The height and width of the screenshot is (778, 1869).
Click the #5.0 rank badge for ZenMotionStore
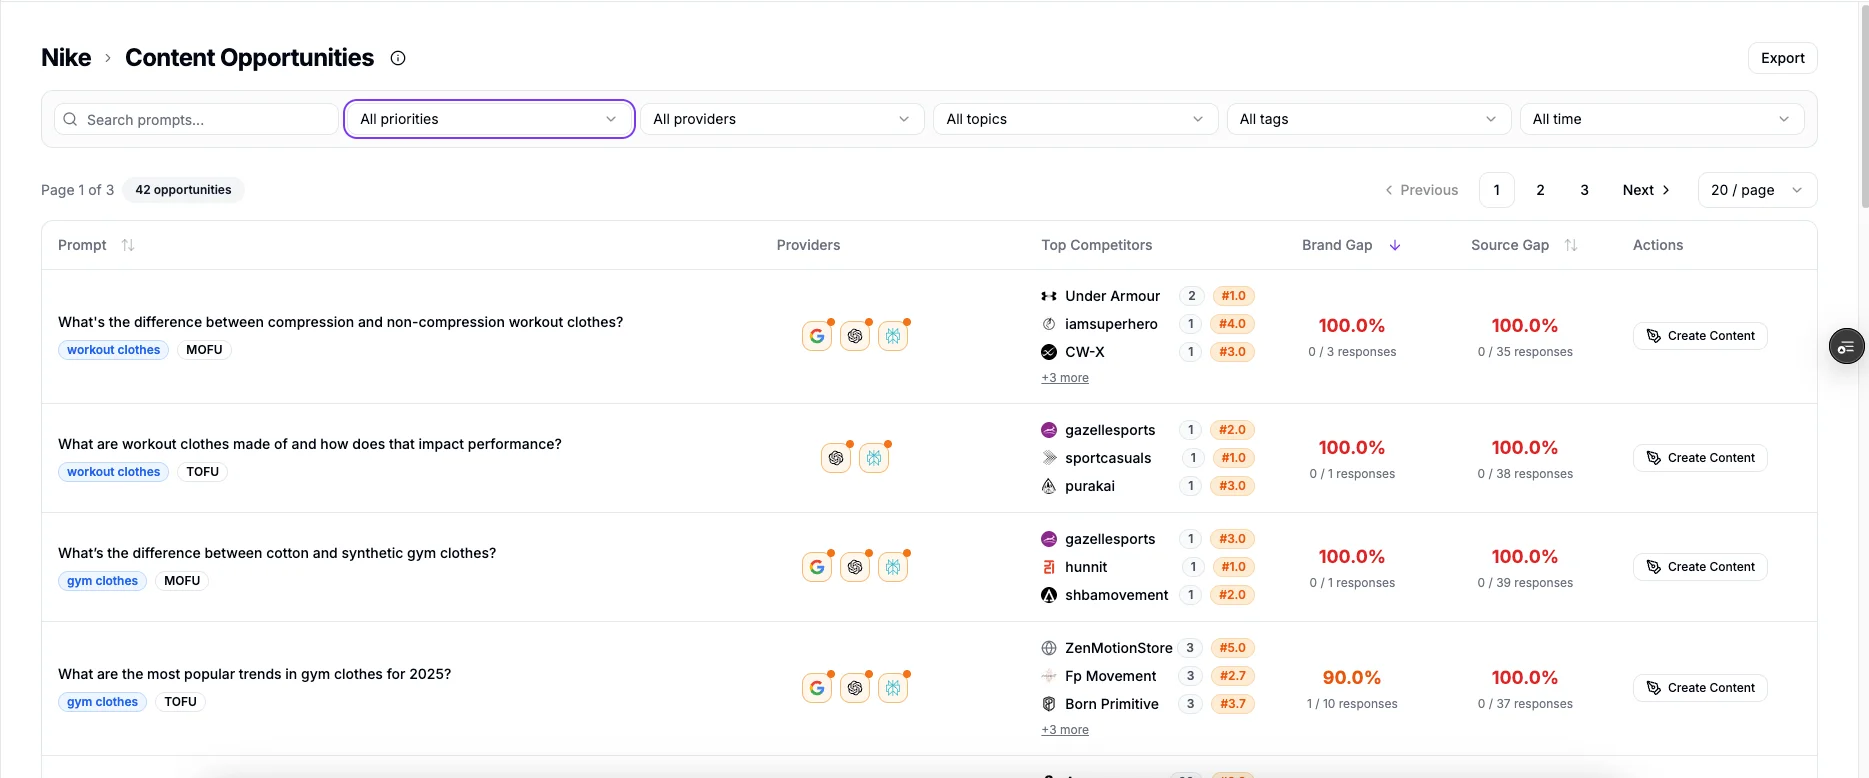(x=1232, y=648)
